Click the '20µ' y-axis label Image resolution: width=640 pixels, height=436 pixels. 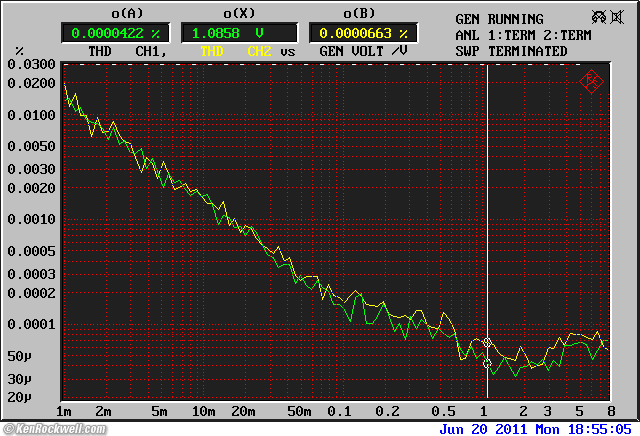(19, 397)
